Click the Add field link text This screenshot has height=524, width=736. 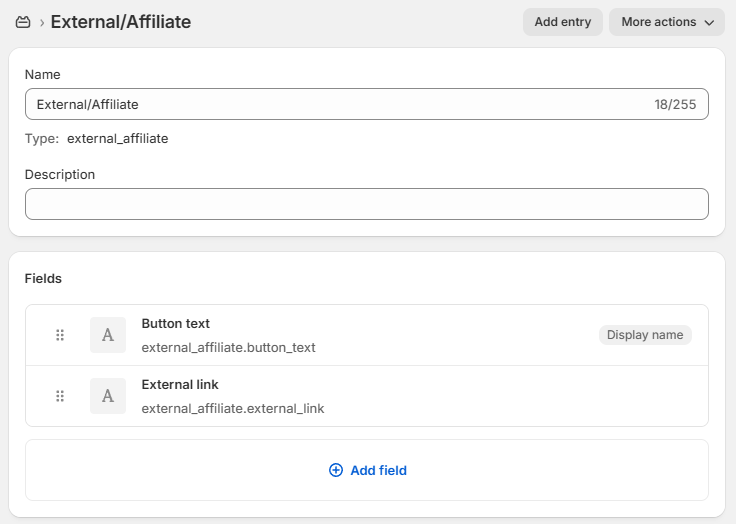[378, 470]
